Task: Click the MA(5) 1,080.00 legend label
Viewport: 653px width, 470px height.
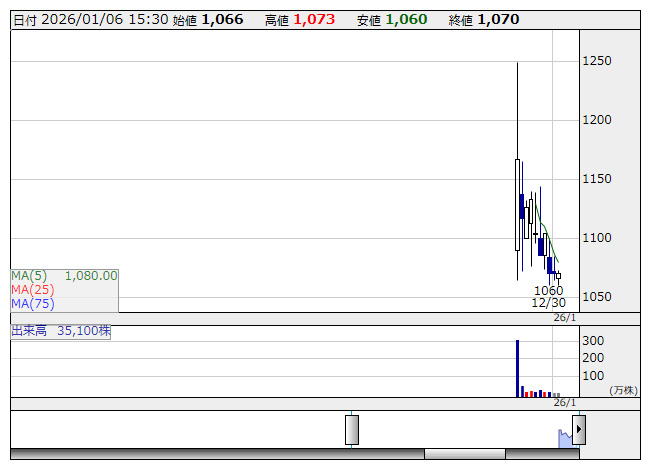Action: click(64, 276)
